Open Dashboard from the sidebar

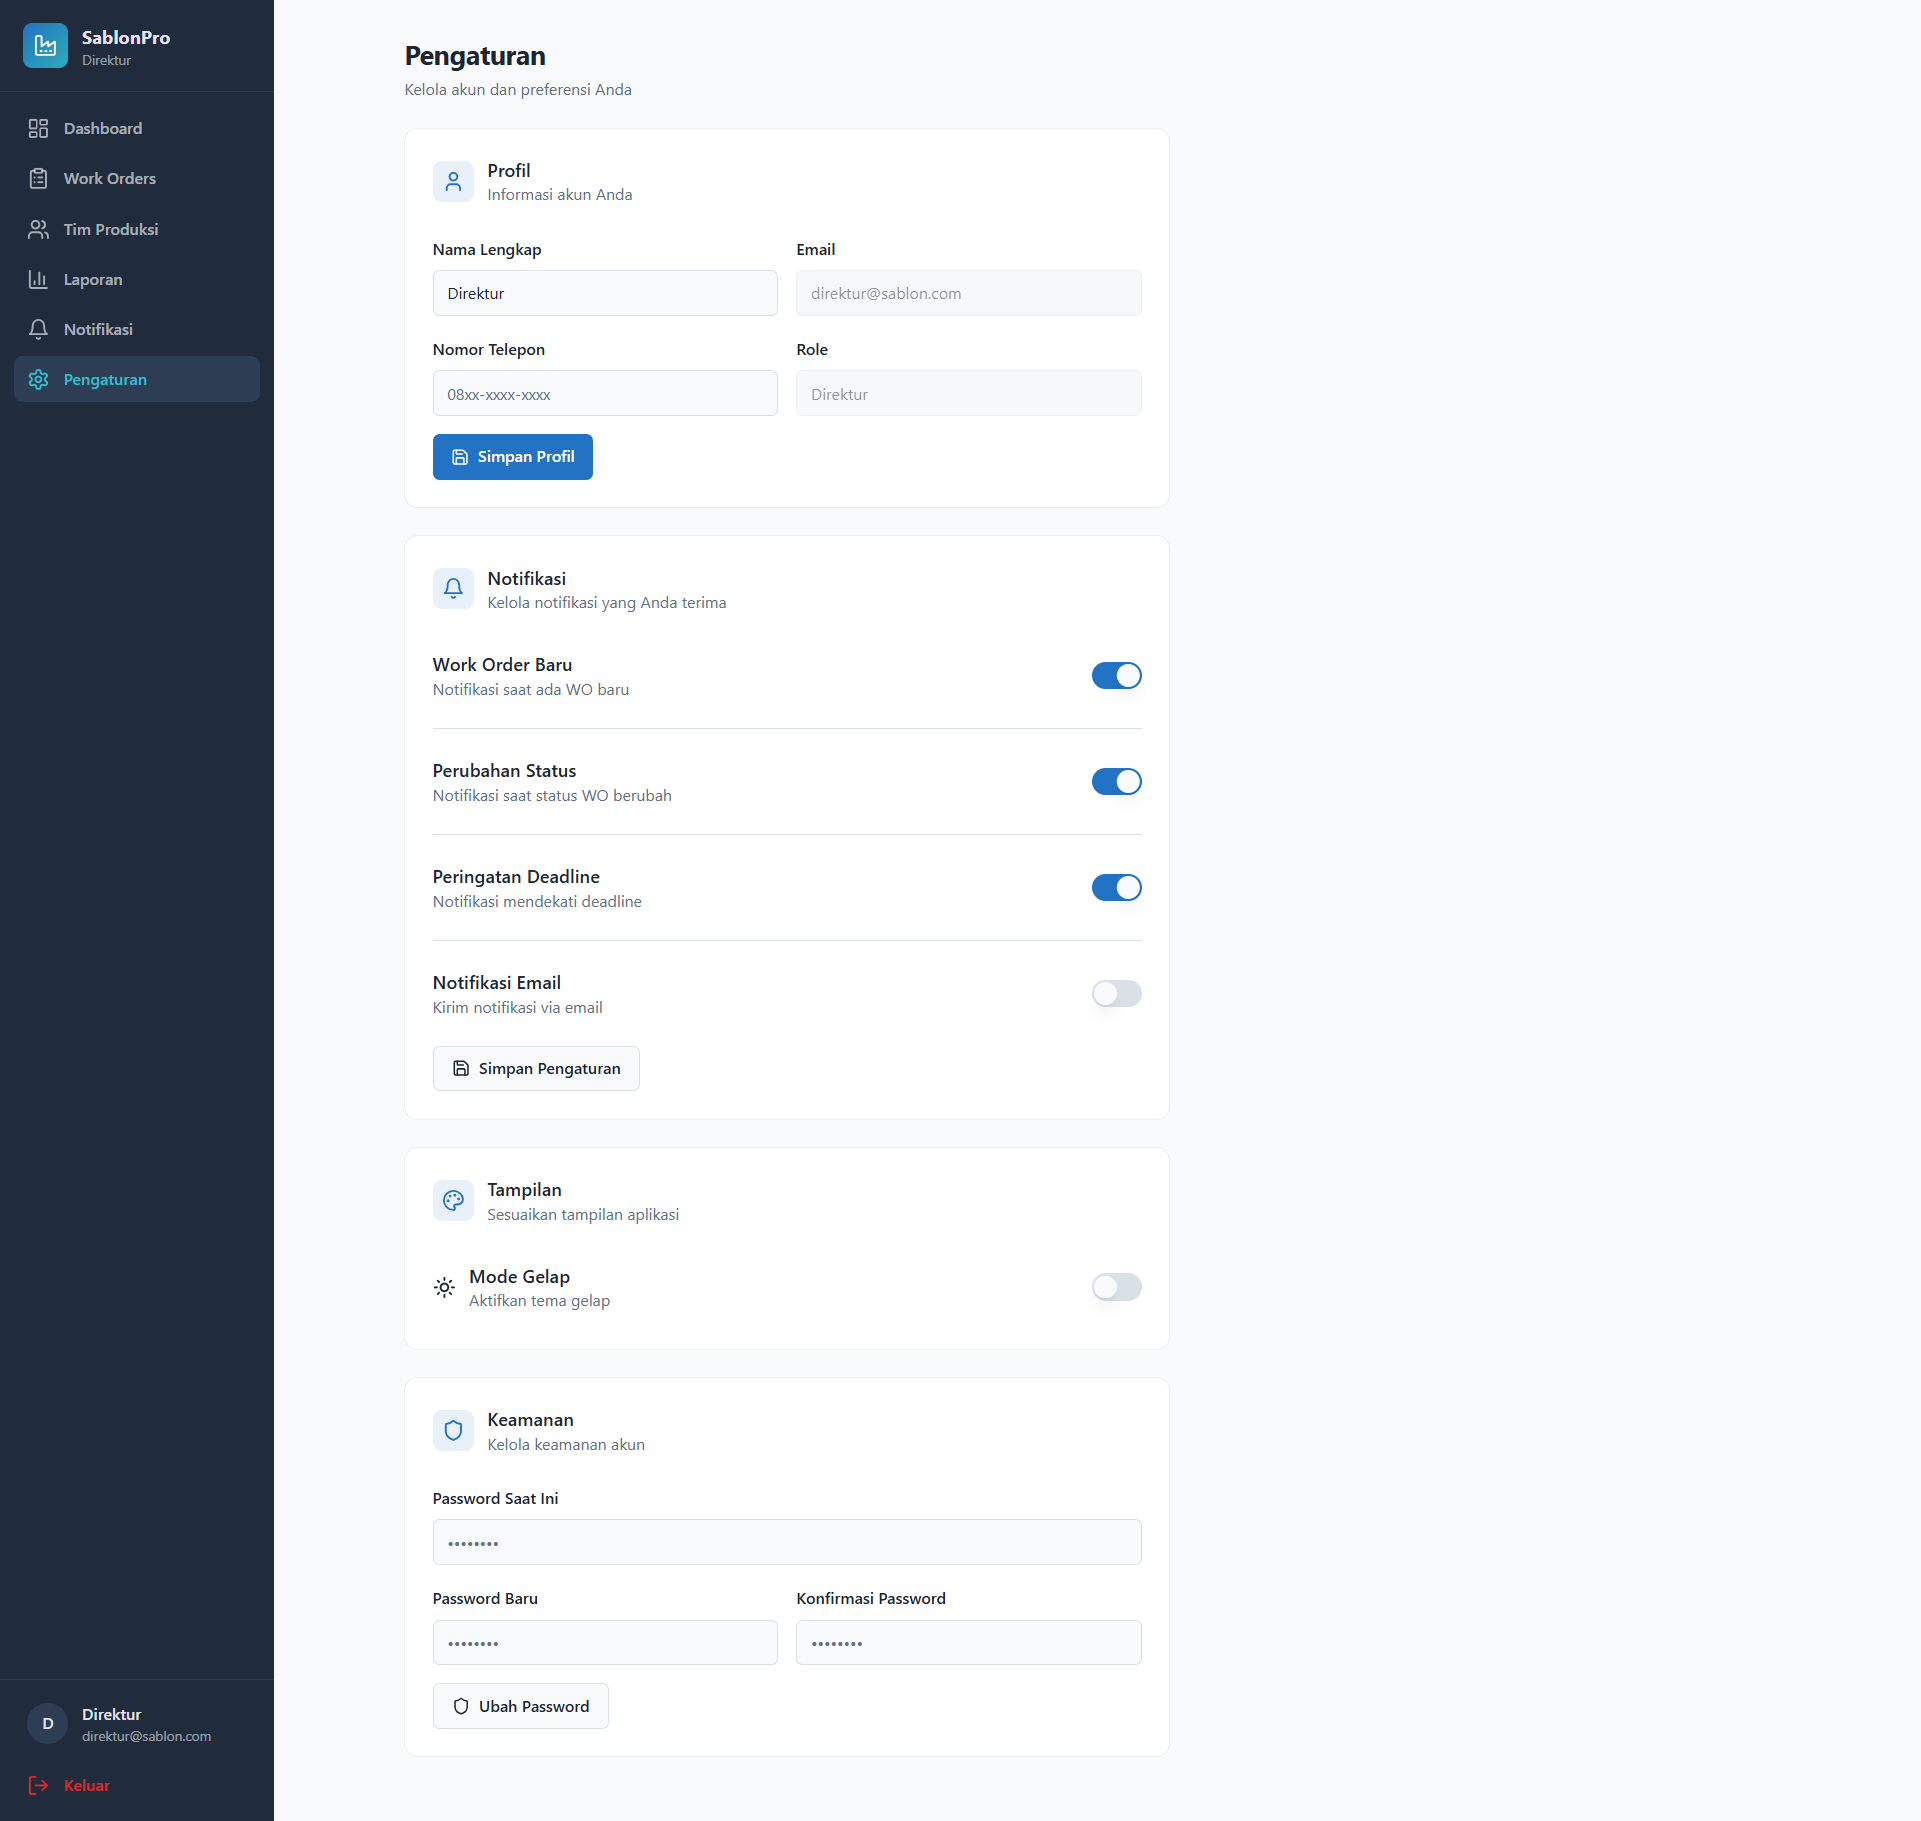coord(137,128)
